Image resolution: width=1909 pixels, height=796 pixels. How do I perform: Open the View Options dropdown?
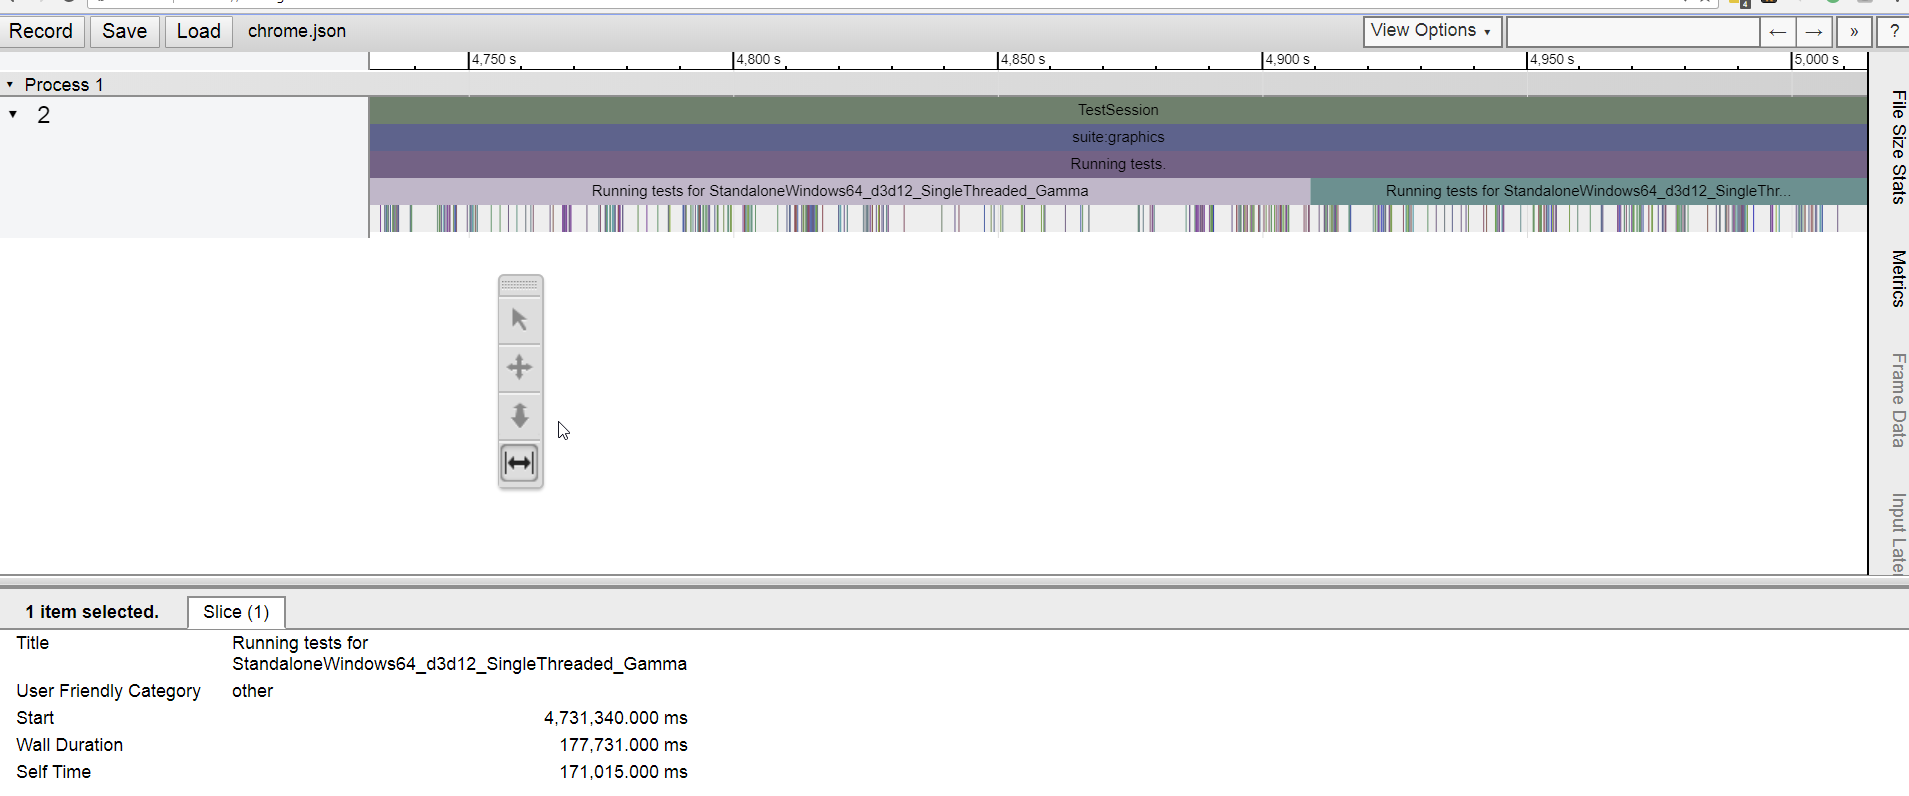point(1432,31)
